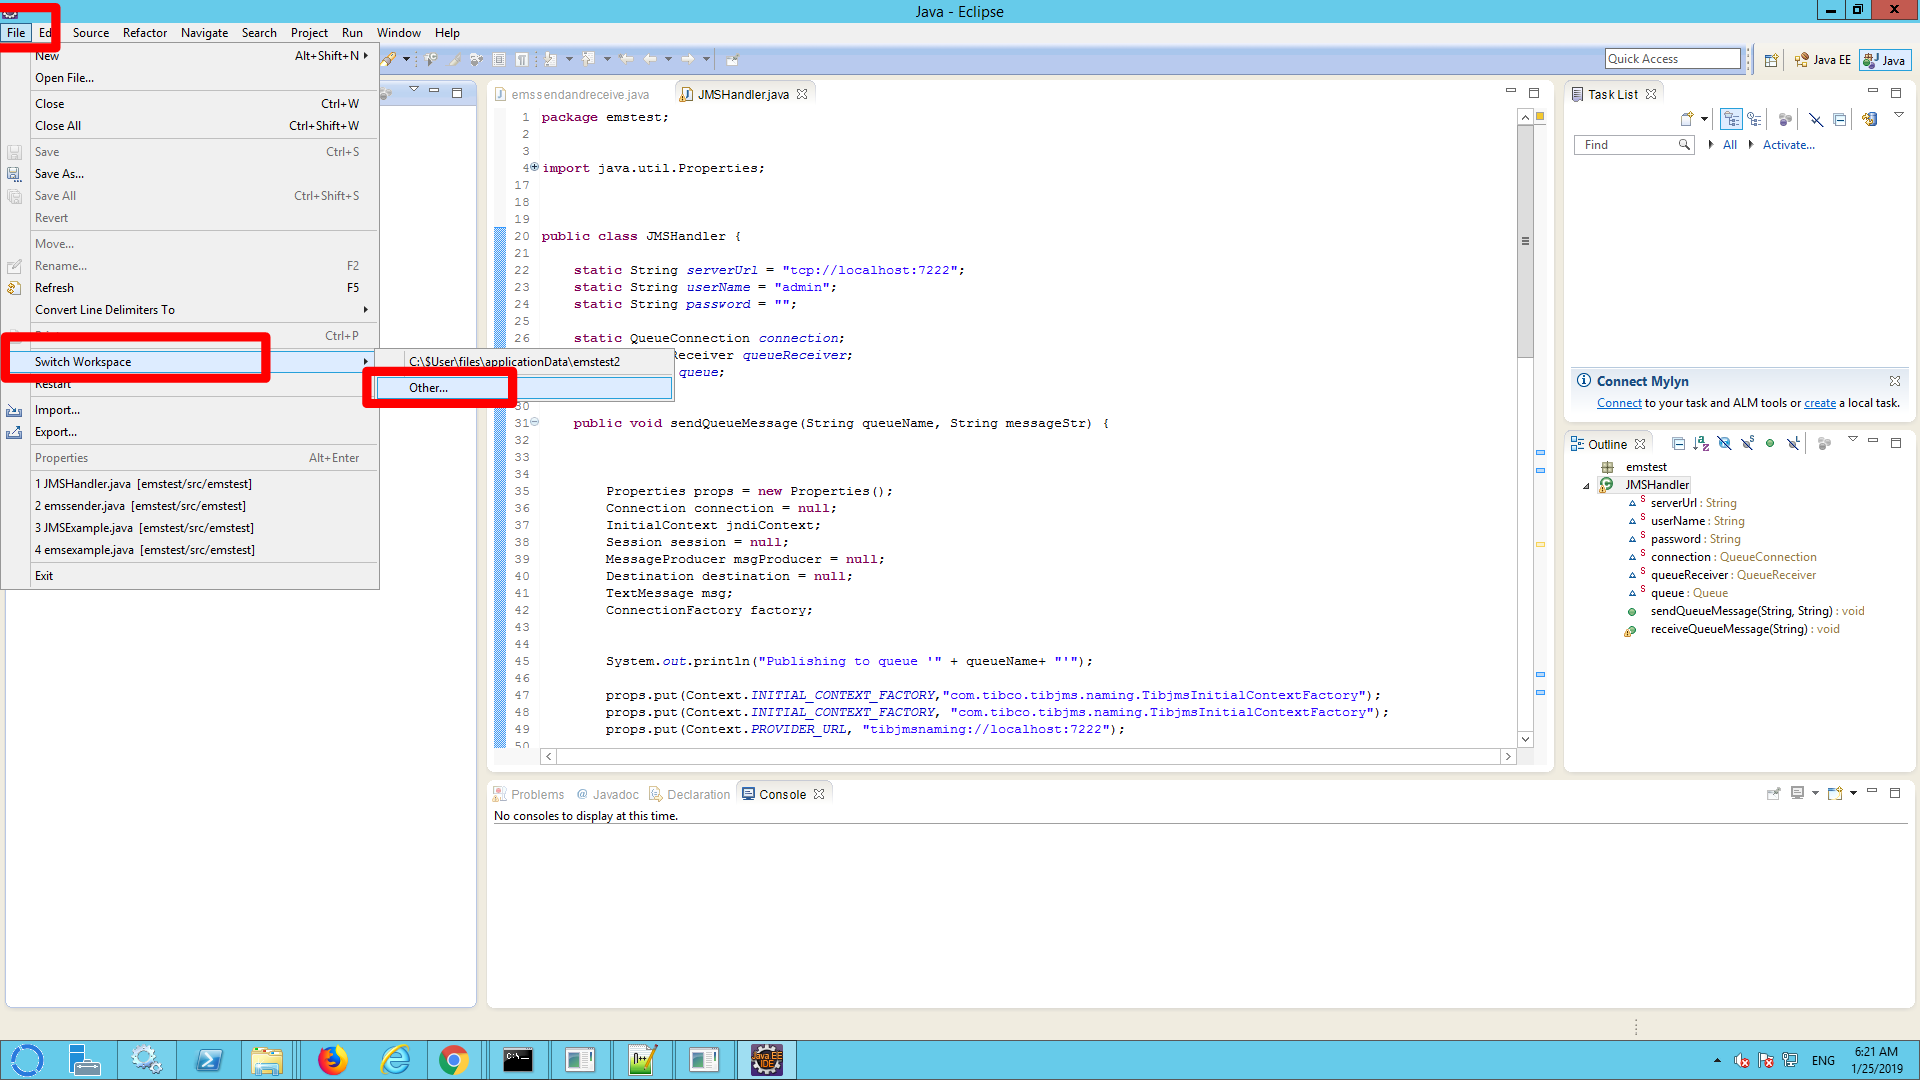This screenshot has height=1080, width=1920.
Task: Collapse sendQueueMessage method fold on line 31
Action: click(534, 422)
